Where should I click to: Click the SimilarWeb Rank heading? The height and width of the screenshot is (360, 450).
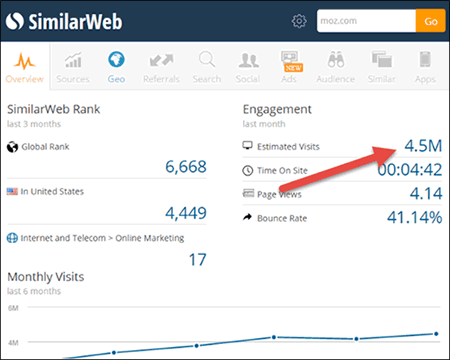[54, 109]
